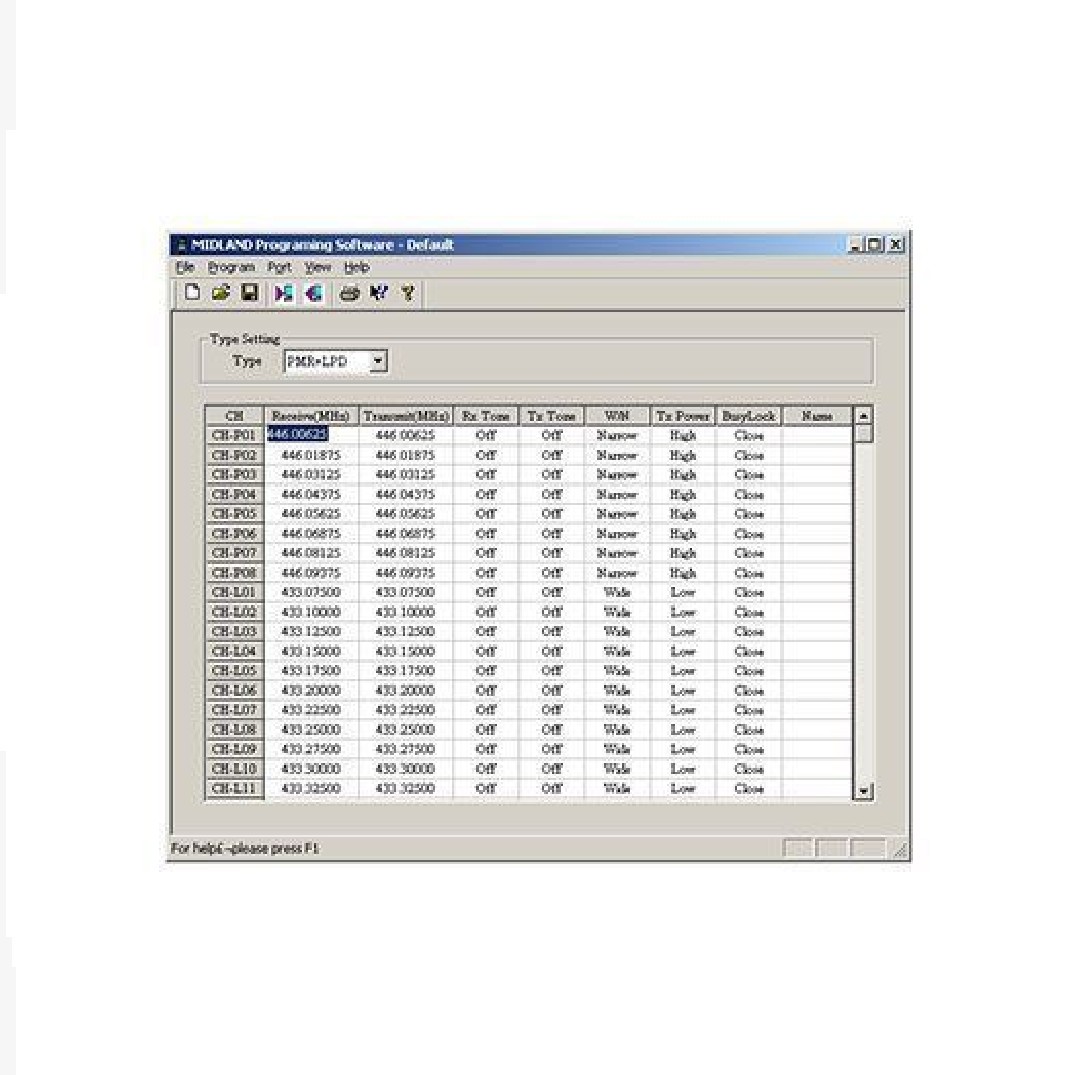Viewport: 1075px width, 1075px height.
Task: Open the Help menu
Action: coord(357,267)
